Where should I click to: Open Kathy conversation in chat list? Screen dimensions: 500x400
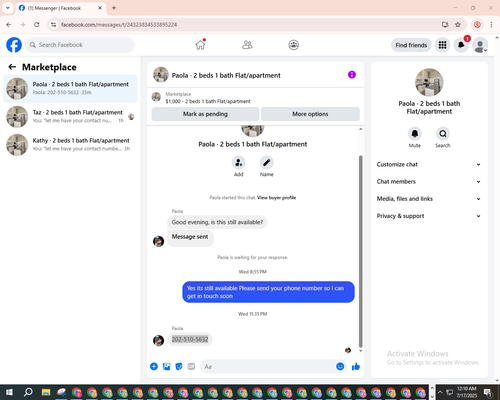point(70,145)
